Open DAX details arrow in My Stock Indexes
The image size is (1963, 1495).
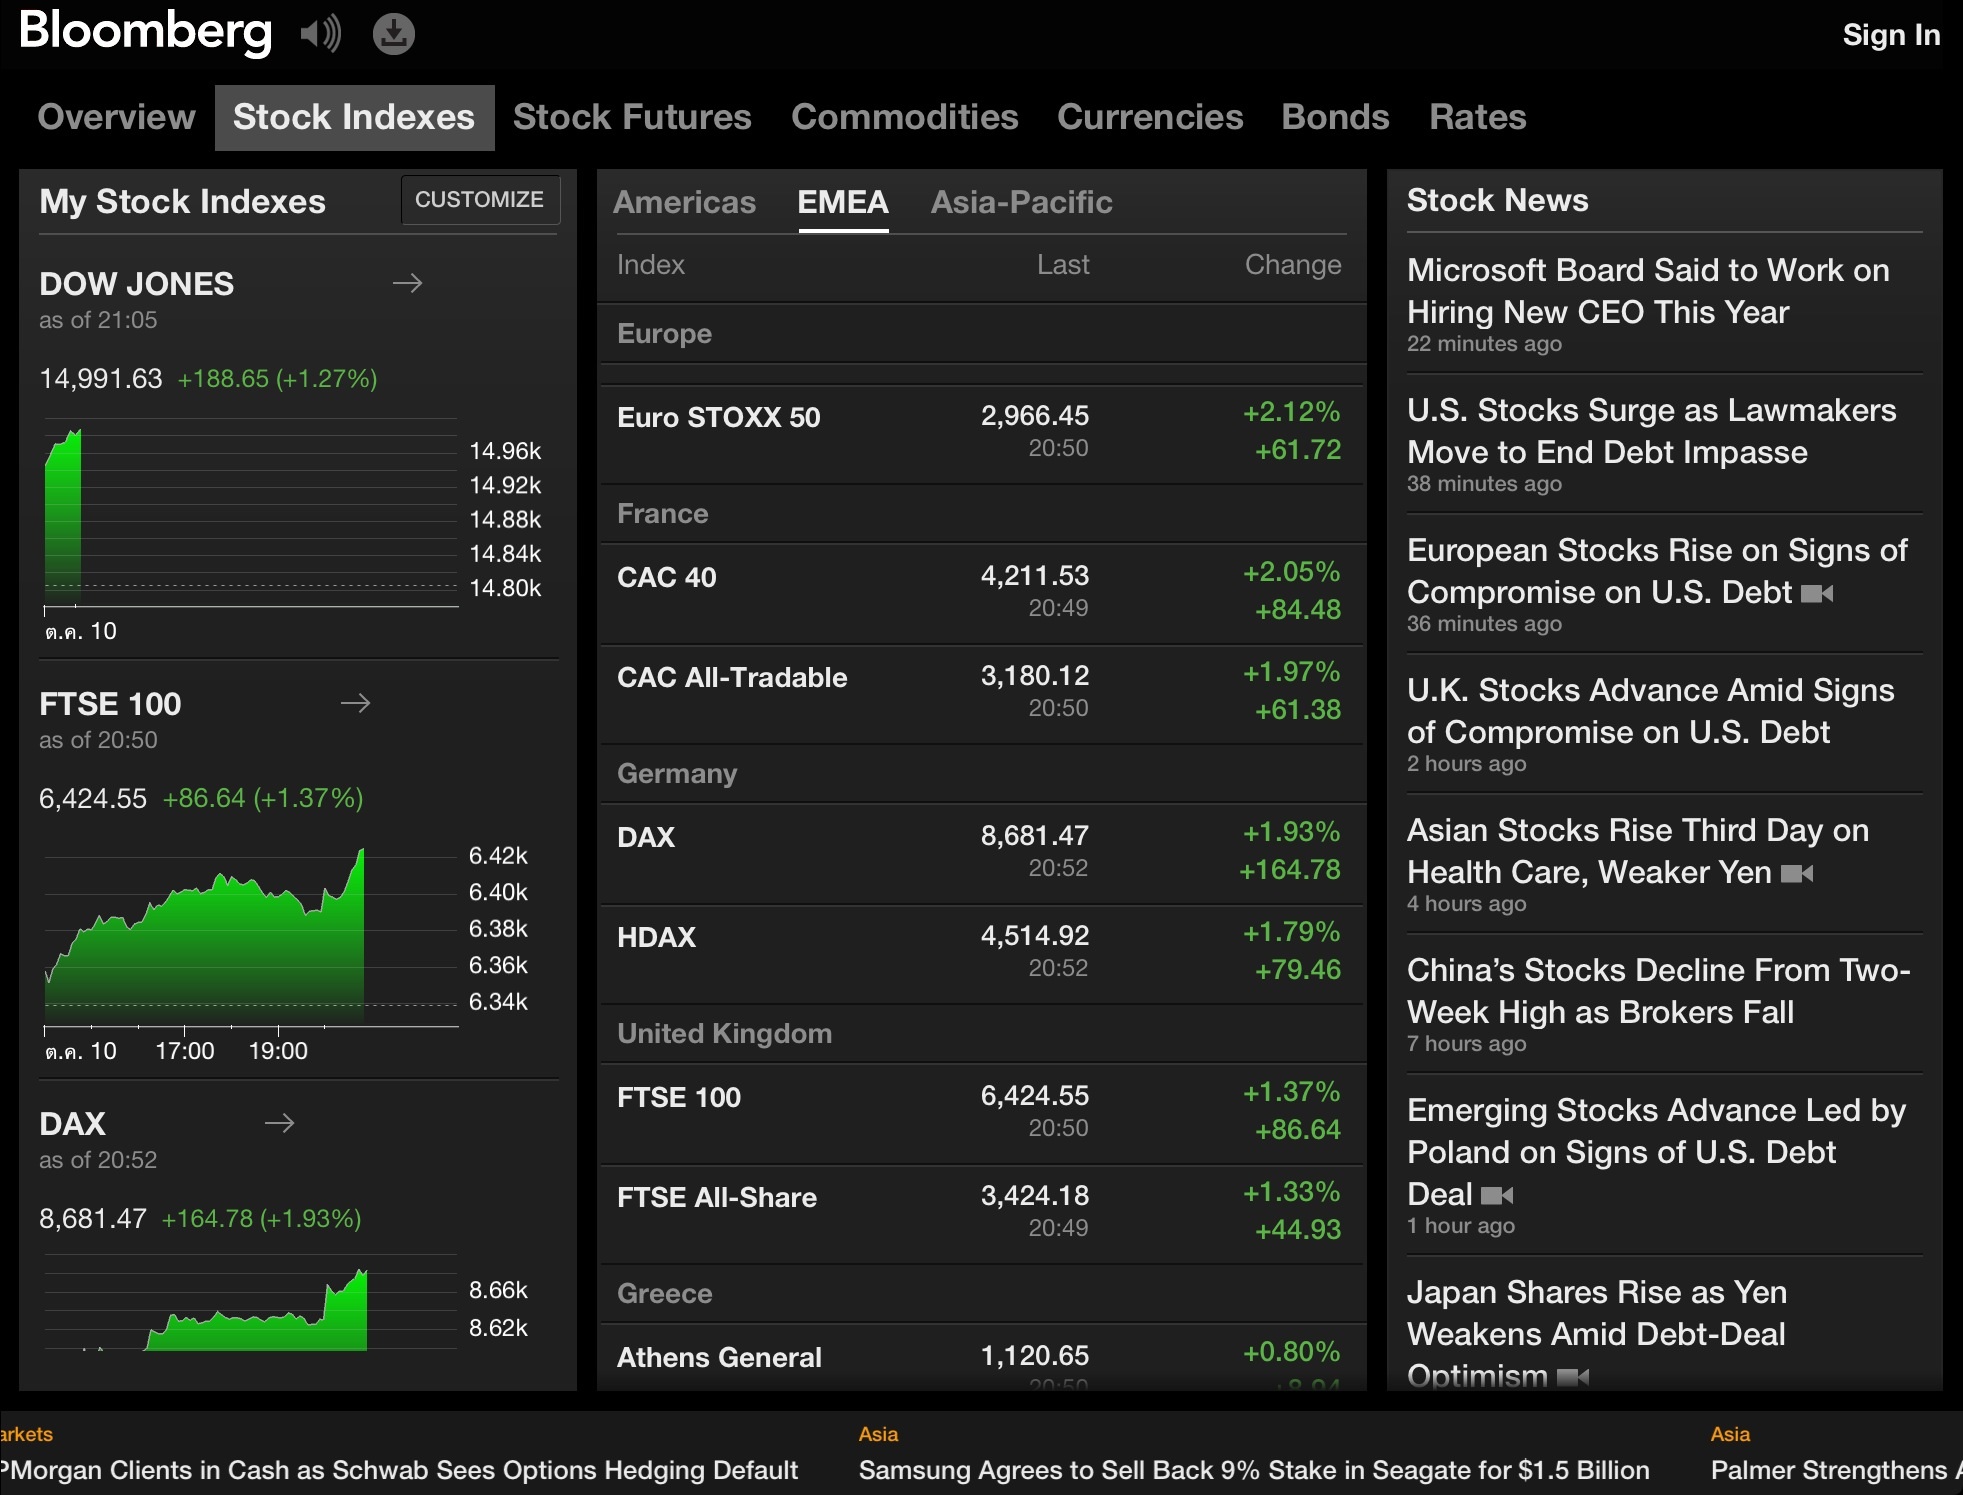279,1123
